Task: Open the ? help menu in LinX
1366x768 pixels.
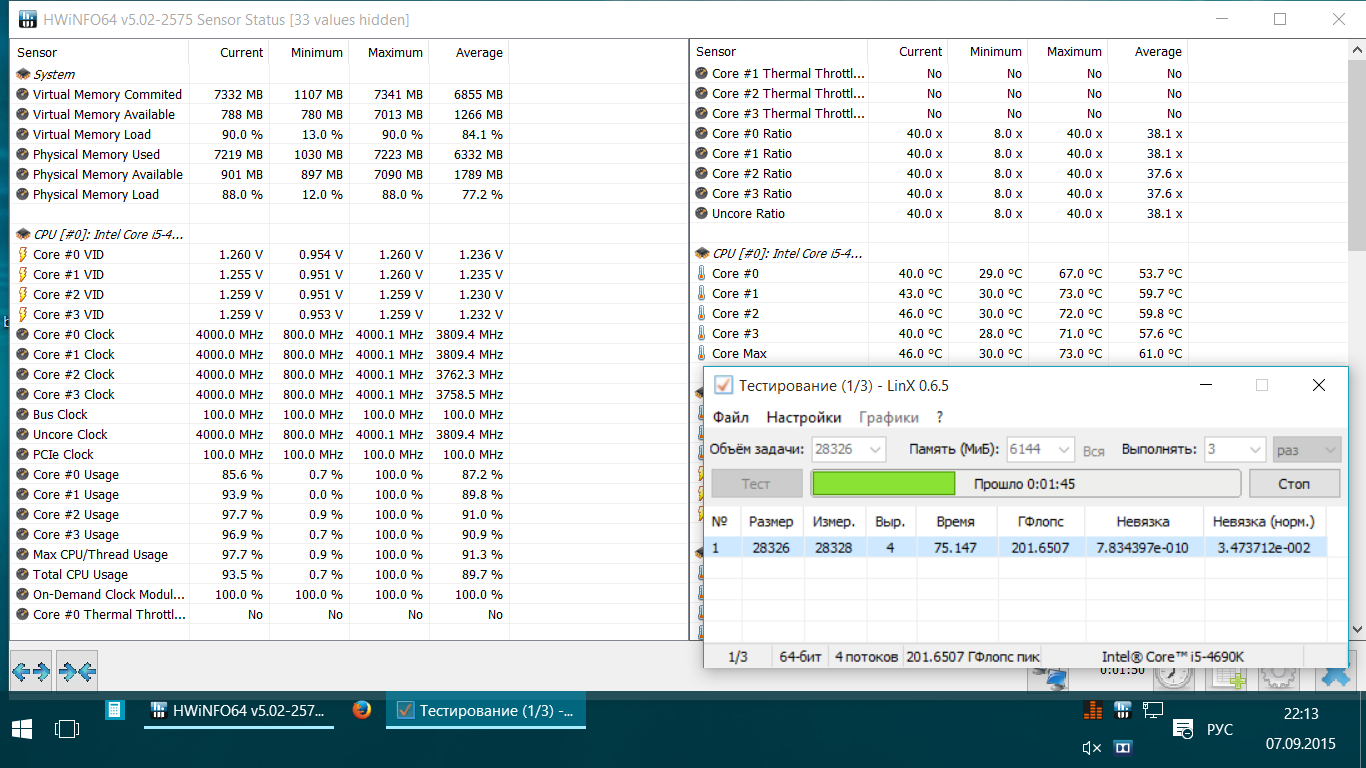Action: coord(940,417)
